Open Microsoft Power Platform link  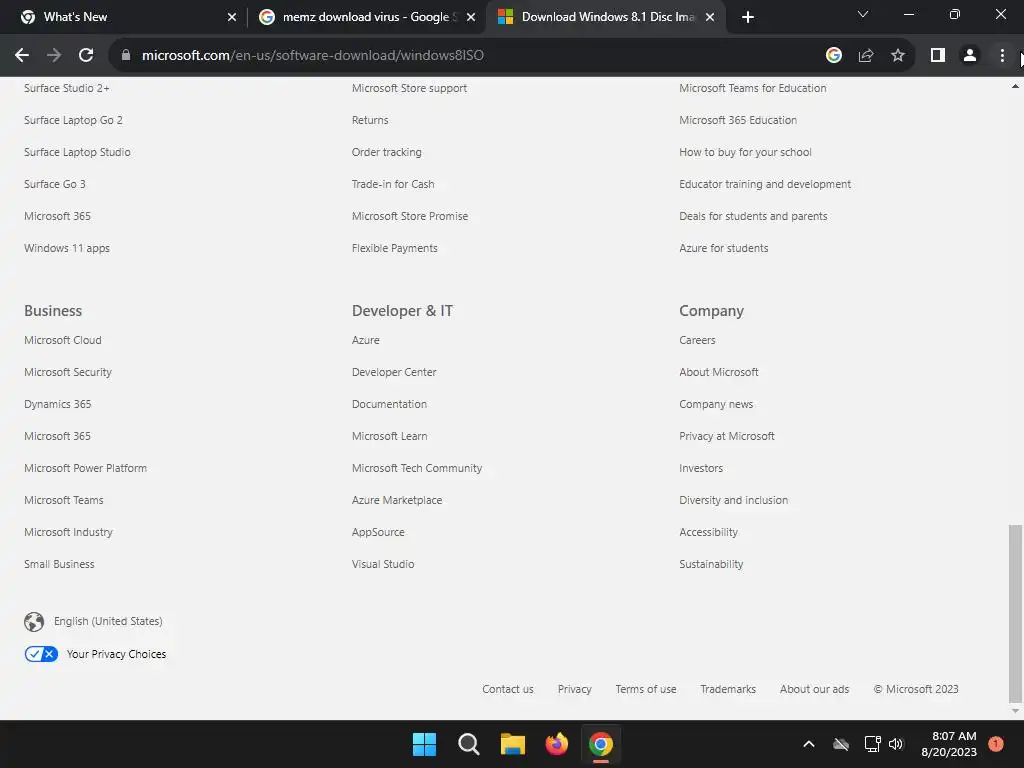point(86,468)
